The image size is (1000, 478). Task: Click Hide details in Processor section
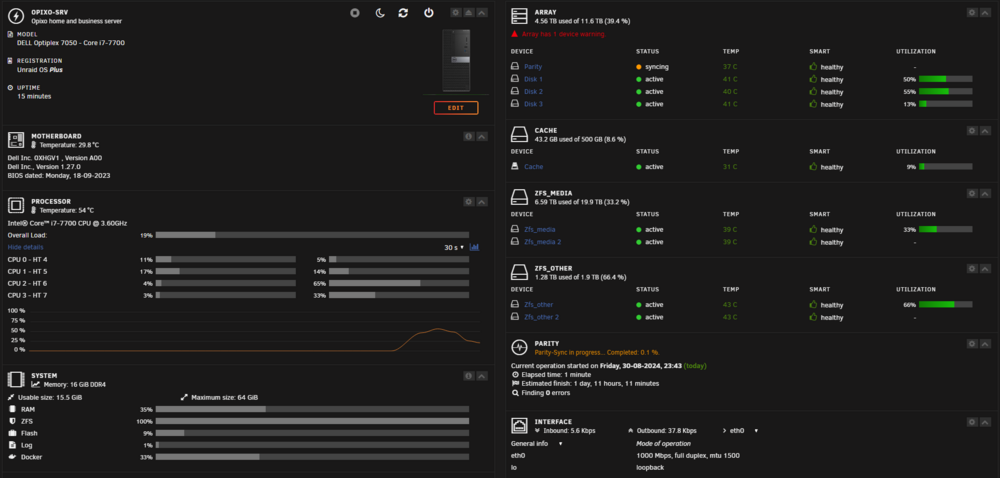point(26,247)
